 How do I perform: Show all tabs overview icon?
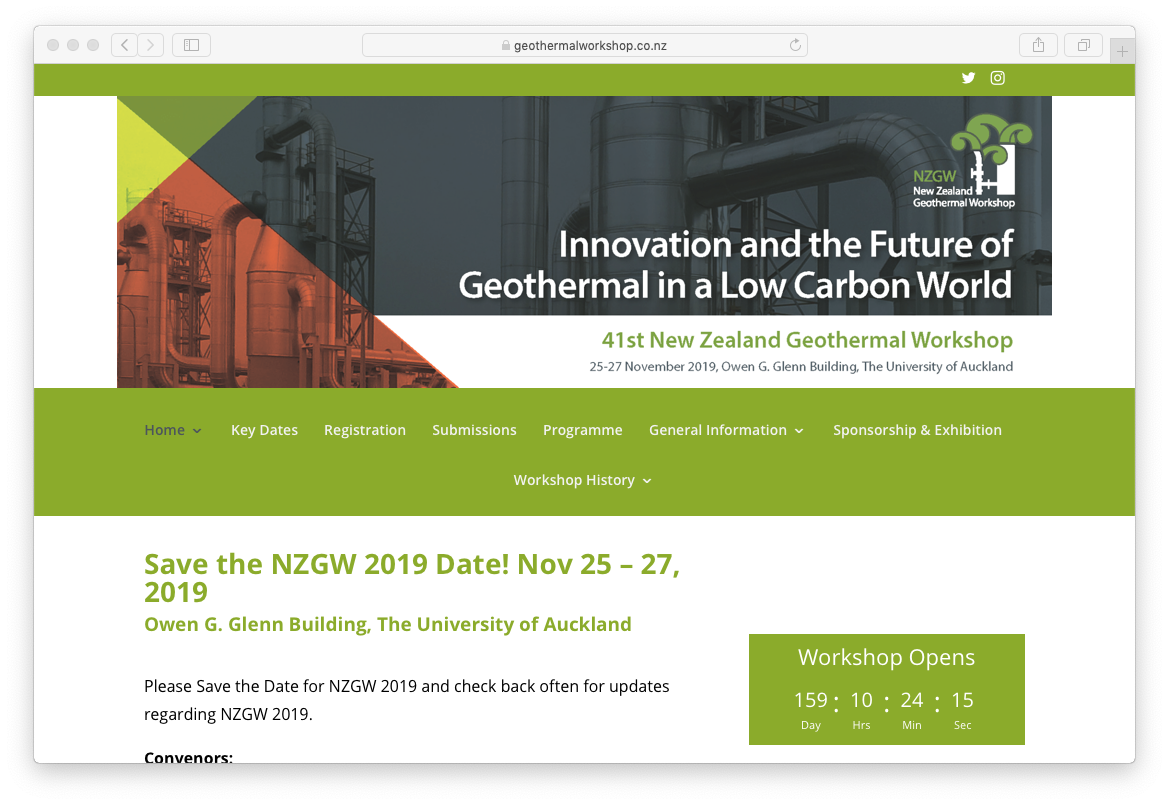1083,45
